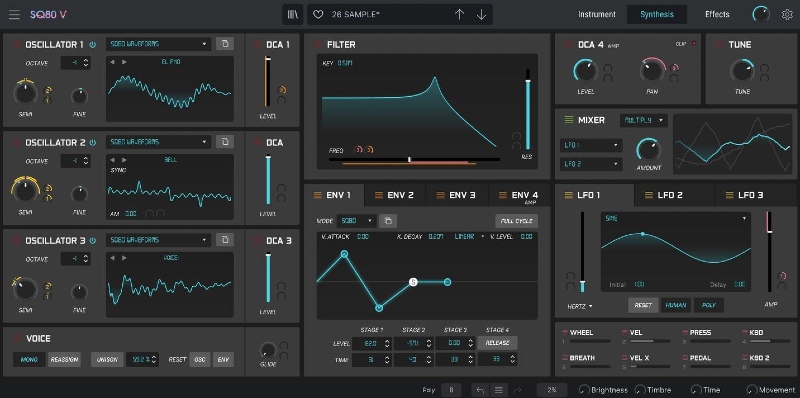Viewport: 800px width, 398px height.
Task: Click the DCA 4 red square indicator
Action: [x=569, y=45]
